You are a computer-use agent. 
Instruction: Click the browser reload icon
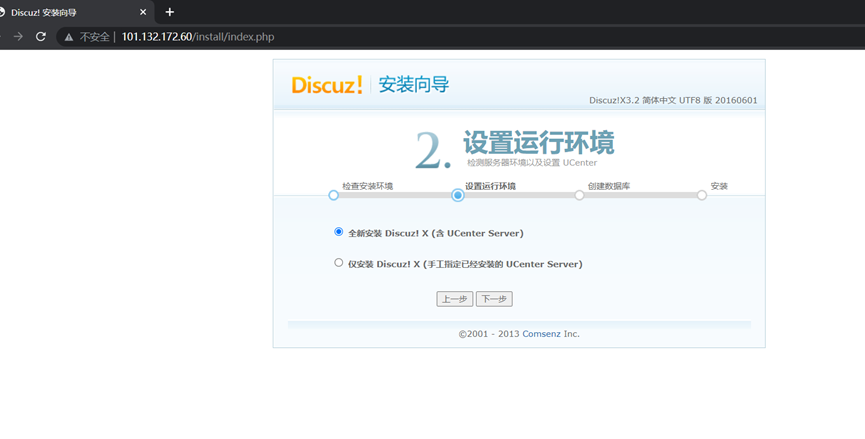click(40, 37)
